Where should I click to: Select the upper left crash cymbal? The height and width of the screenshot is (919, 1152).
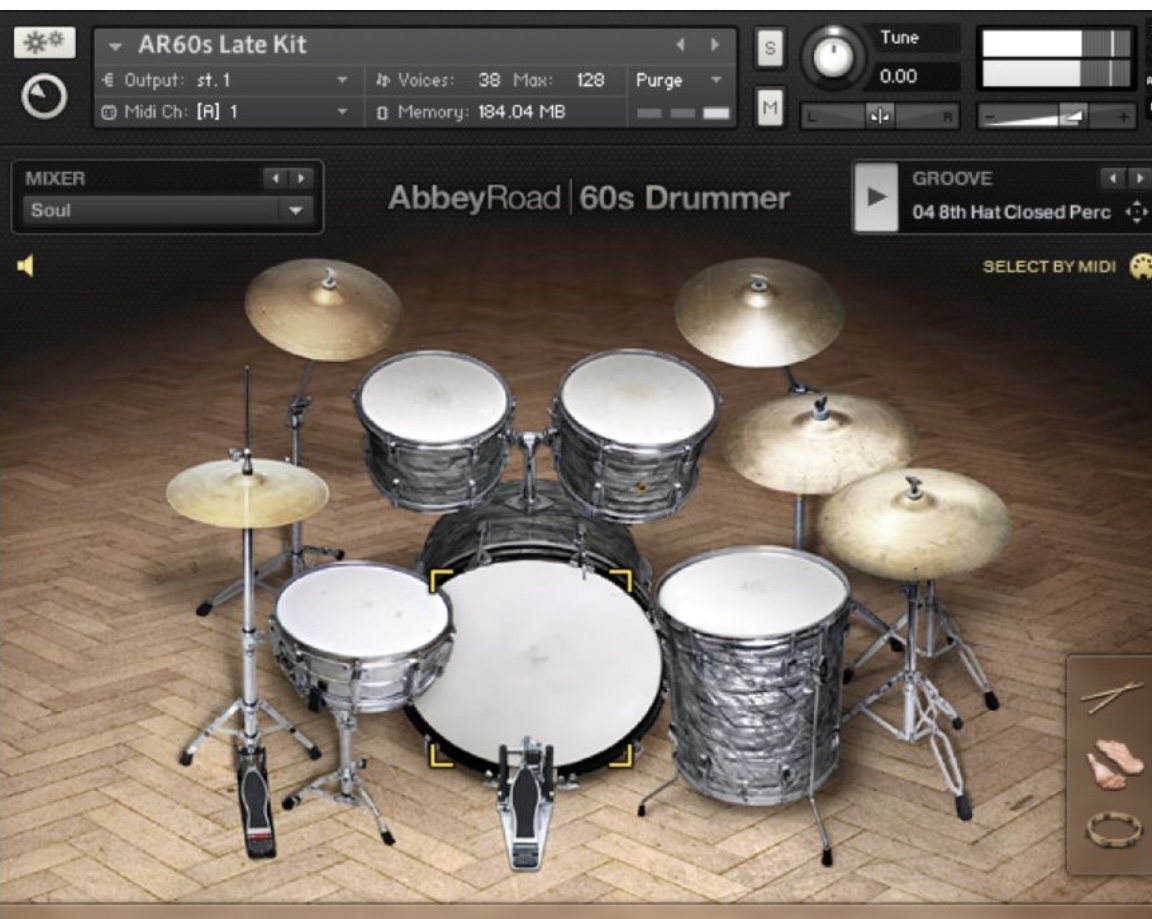323,309
